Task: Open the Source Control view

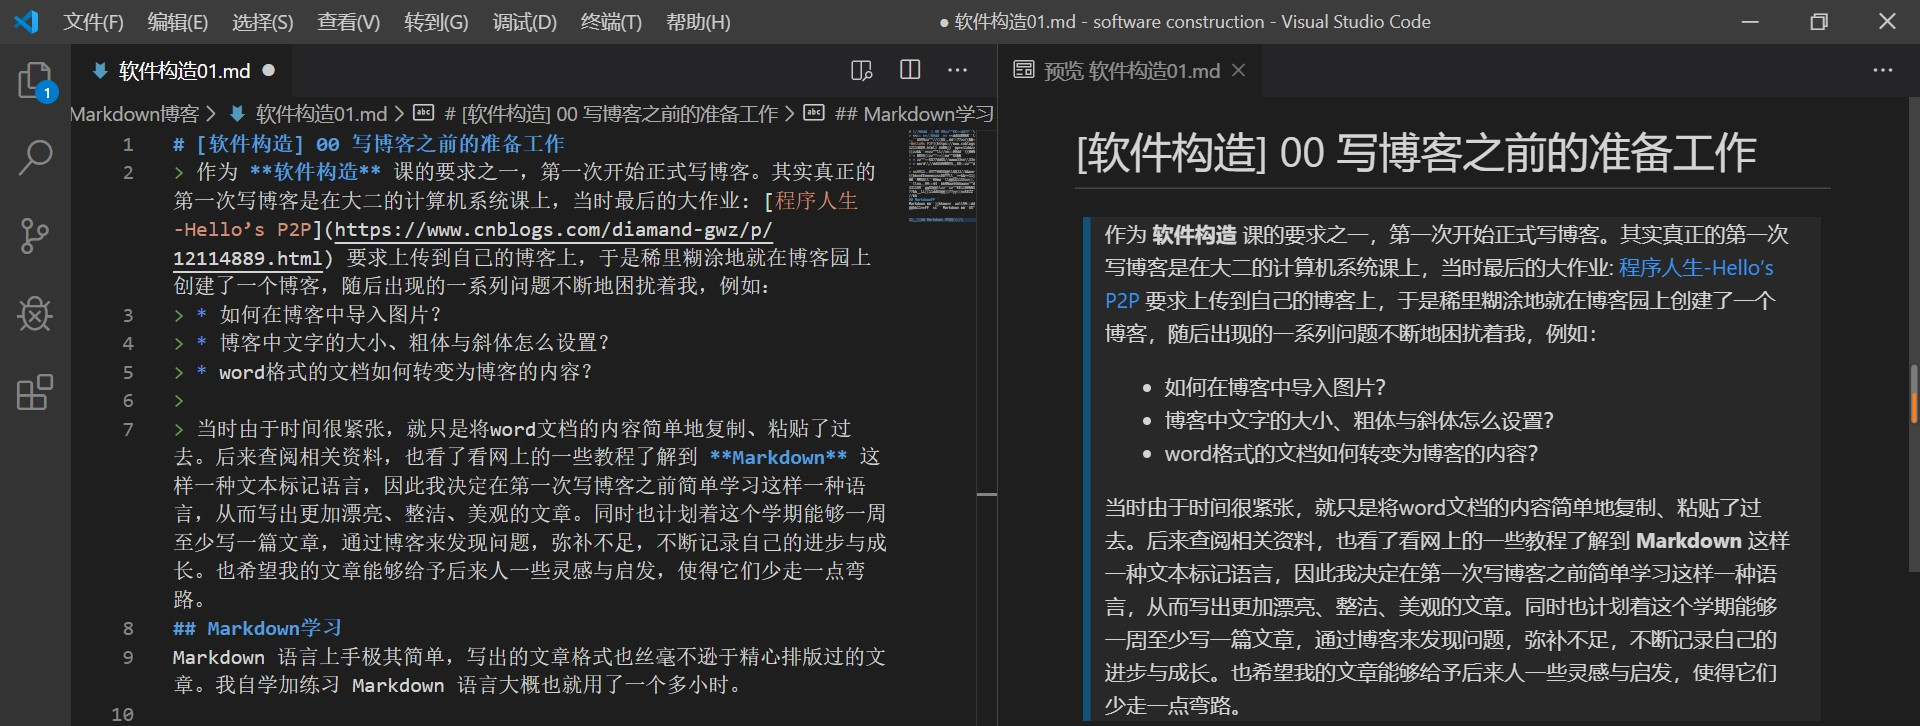Action: (35, 236)
